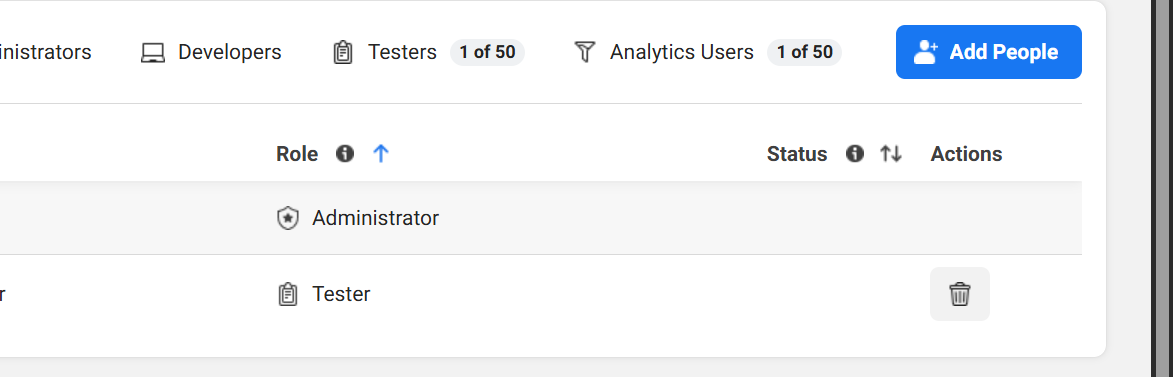Open the partially visible Administrators tab
This screenshot has height=377, width=1173.
[x=45, y=52]
